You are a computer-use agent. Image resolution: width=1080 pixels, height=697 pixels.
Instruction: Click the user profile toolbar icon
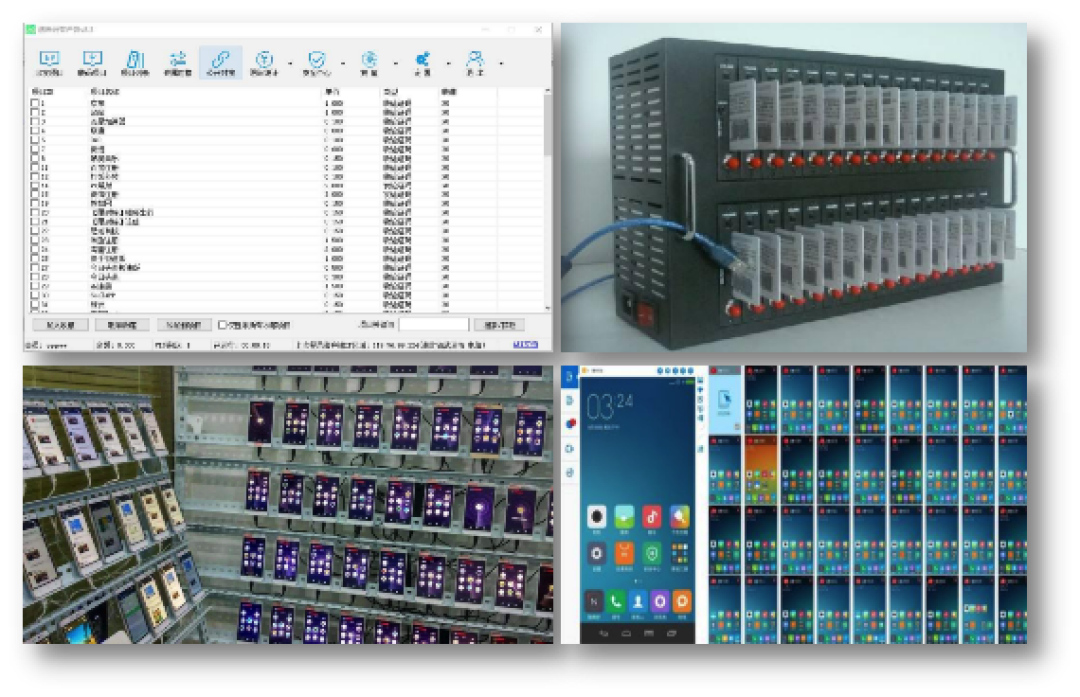point(475,62)
